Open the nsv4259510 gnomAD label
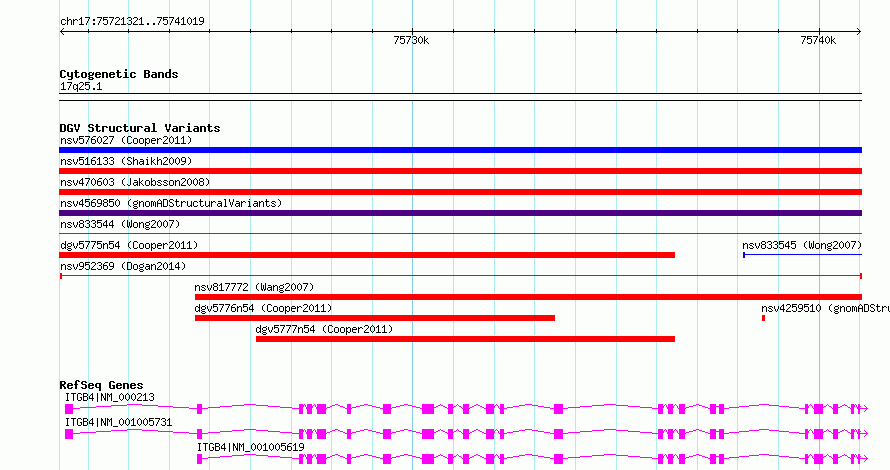 point(825,308)
